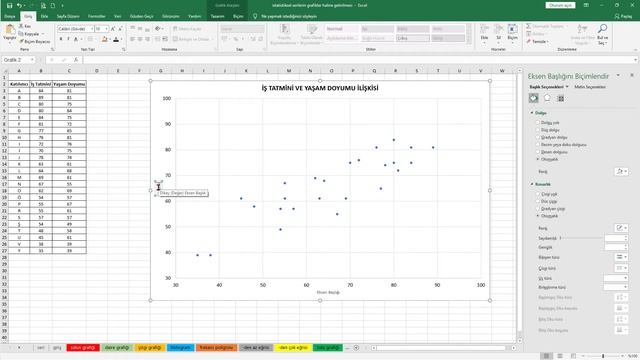Apply the fill color bucket
Viewport: 640px width, 360px height.
[104, 39]
